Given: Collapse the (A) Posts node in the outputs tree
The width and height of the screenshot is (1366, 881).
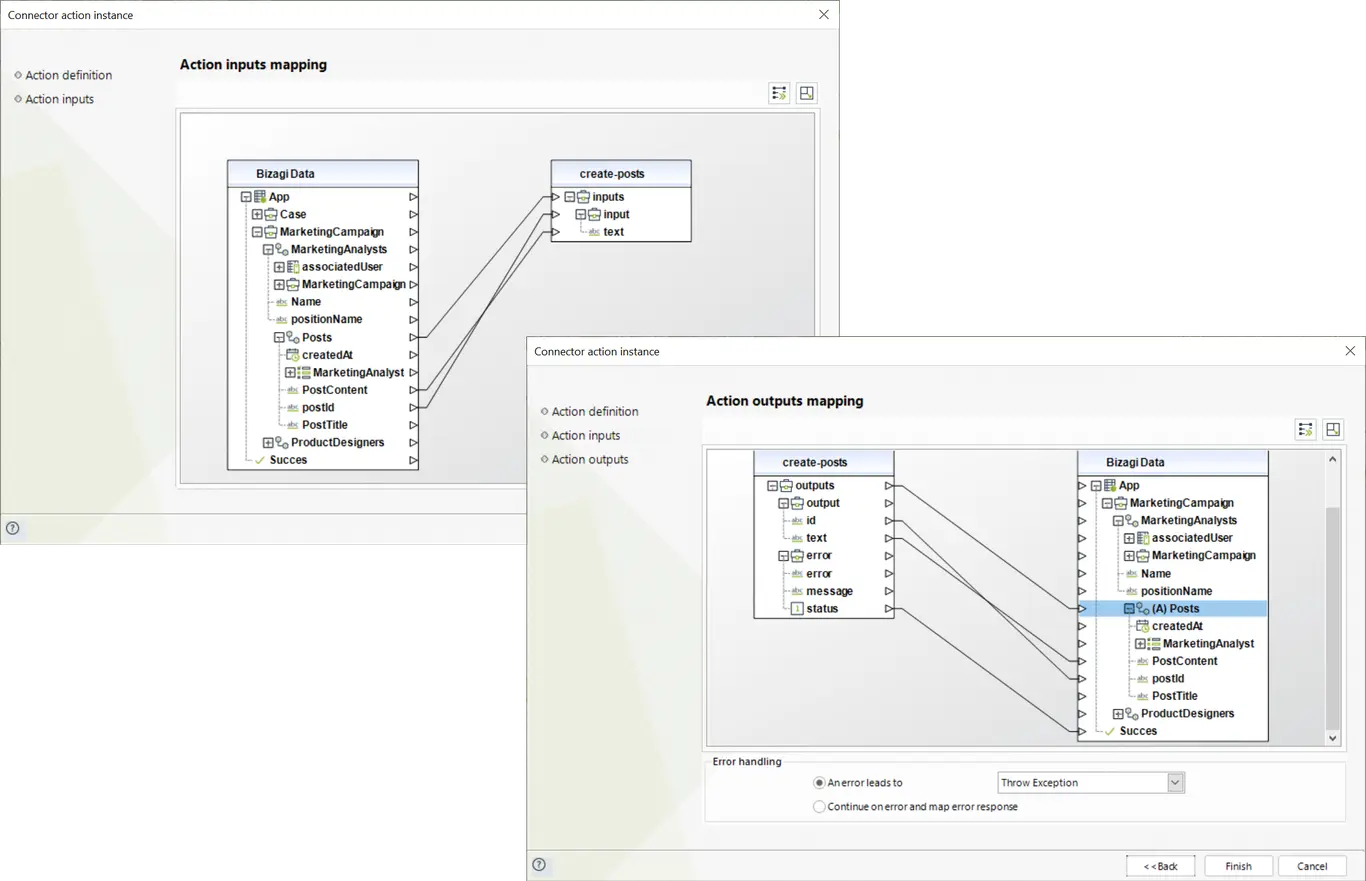Looking at the screenshot, I should click(x=1129, y=608).
